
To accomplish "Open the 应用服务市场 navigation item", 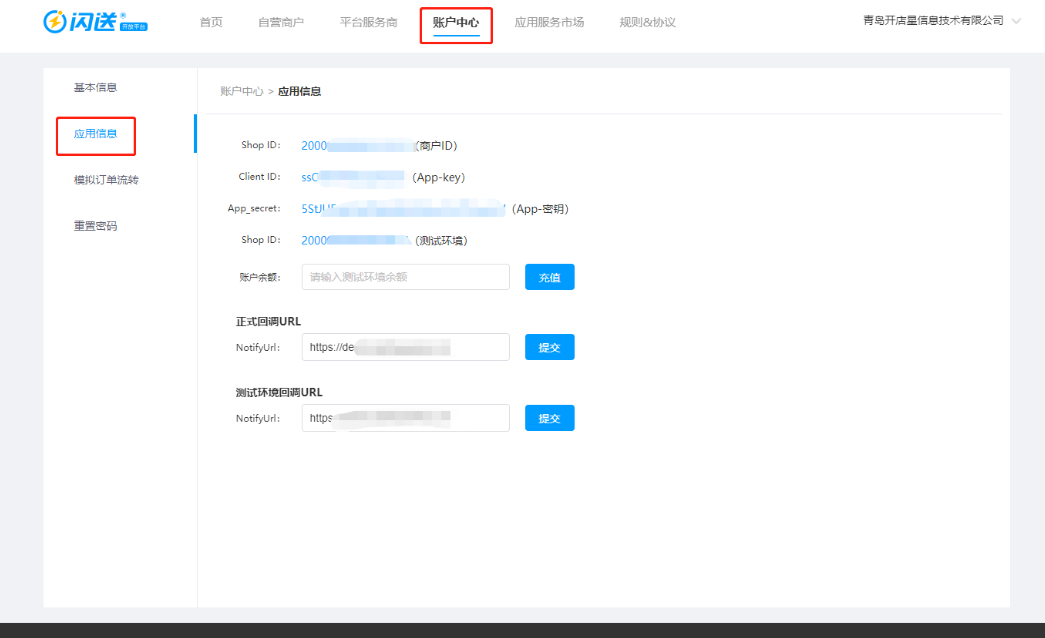I will 549,22.
